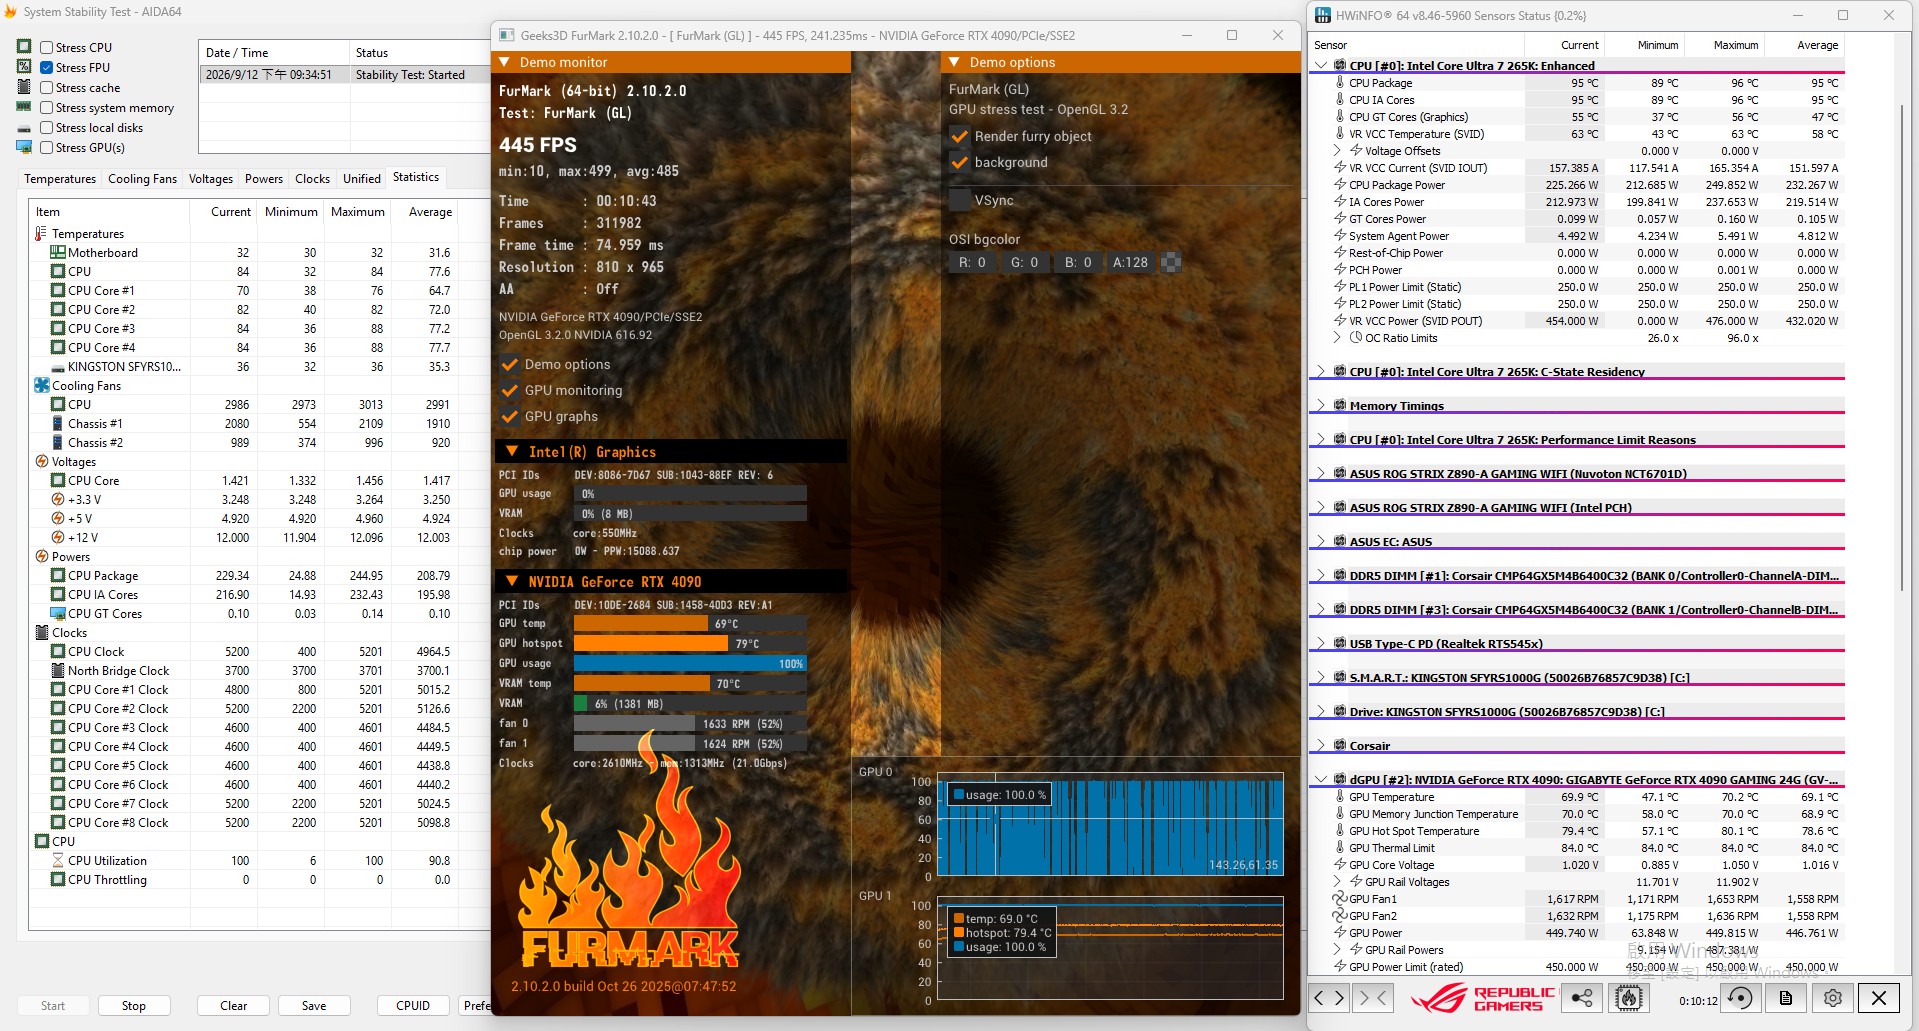Click the collapse-columns arrows button in HWiNFO
Image resolution: width=1919 pixels, height=1031 pixels.
tap(1372, 998)
